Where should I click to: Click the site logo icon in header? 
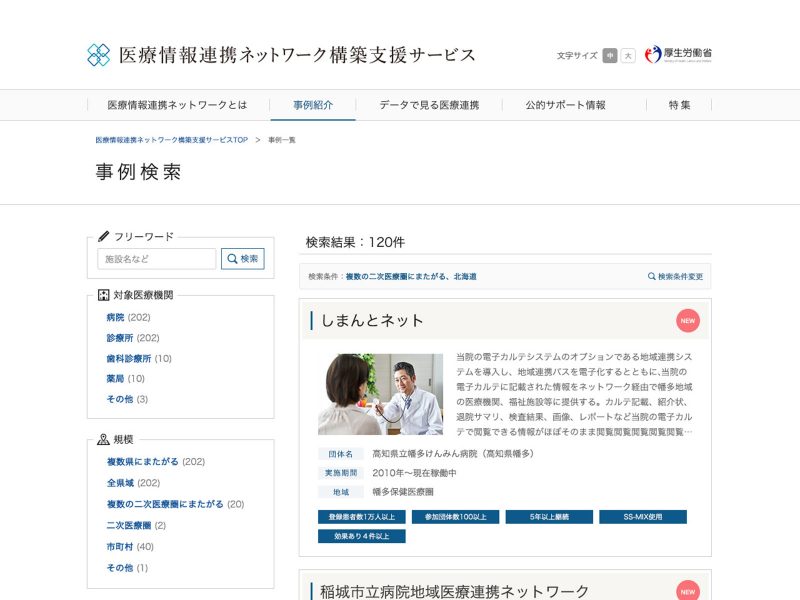point(98,55)
